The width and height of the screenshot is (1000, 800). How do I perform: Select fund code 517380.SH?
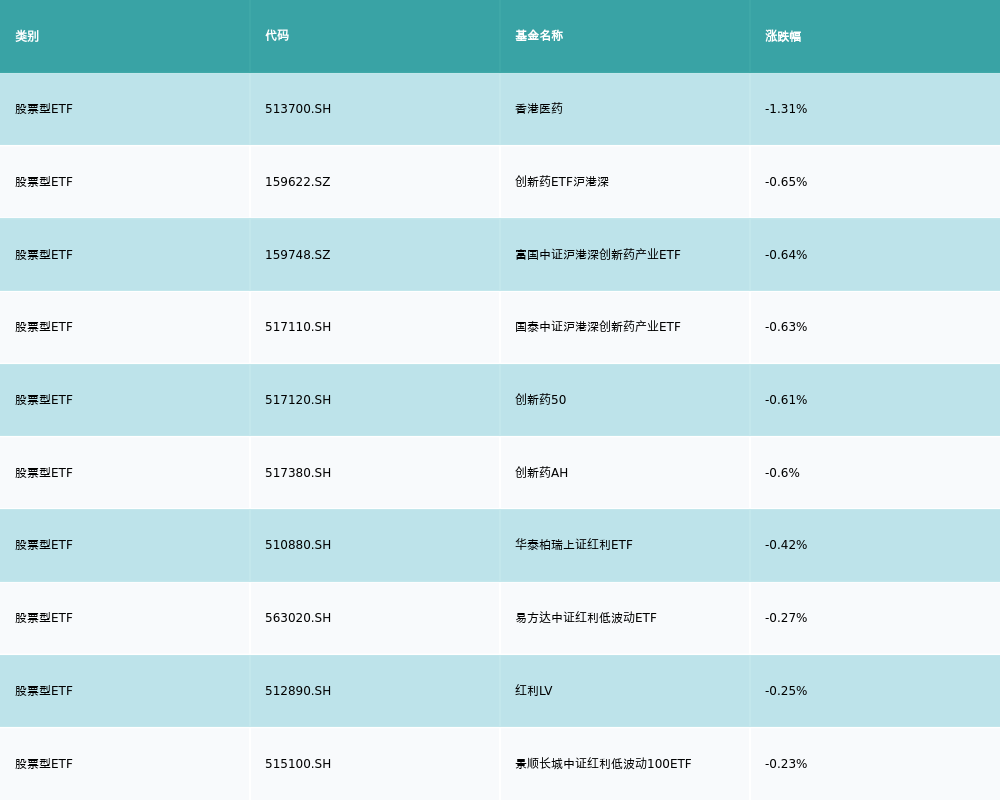click(x=298, y=473)
